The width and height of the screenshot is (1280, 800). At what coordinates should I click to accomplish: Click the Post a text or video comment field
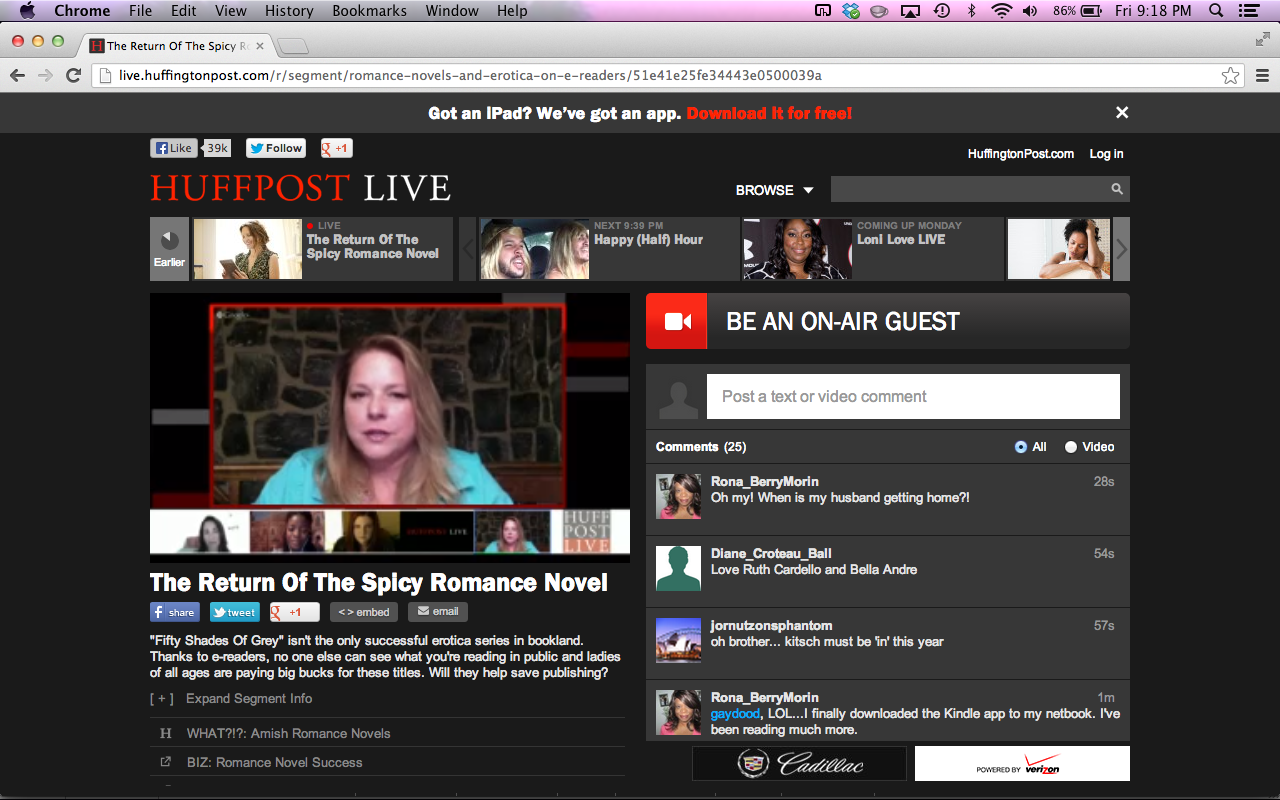point(913,397)
